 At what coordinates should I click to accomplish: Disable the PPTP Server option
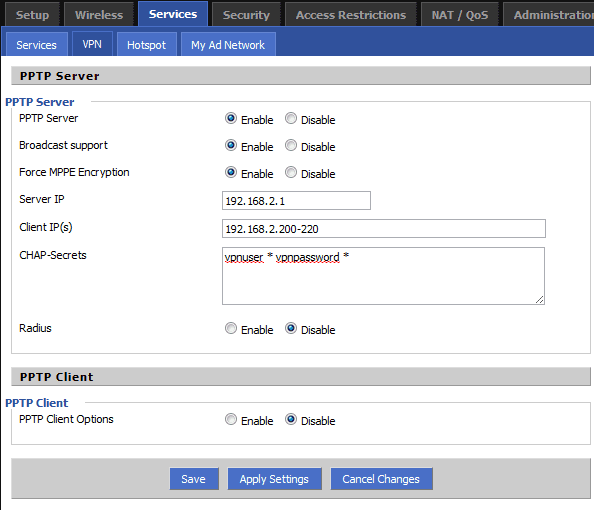click(x=291, y=119)
